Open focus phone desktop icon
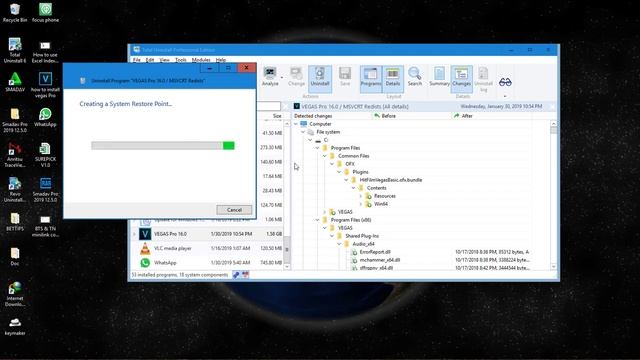 click(45, 13)
